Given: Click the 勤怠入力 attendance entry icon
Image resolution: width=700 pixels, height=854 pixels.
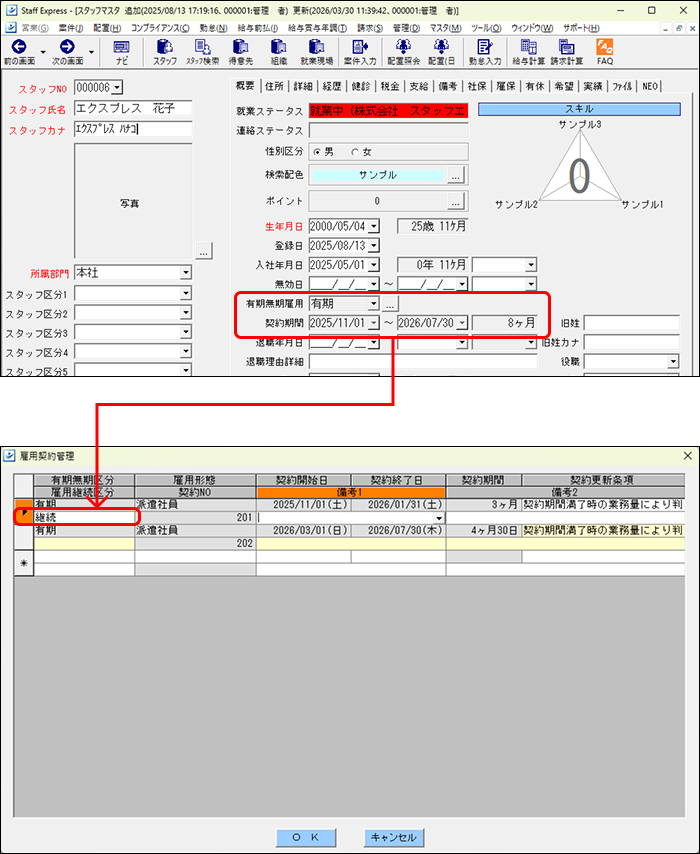Looking at the screenshot, I should (485, 47).
